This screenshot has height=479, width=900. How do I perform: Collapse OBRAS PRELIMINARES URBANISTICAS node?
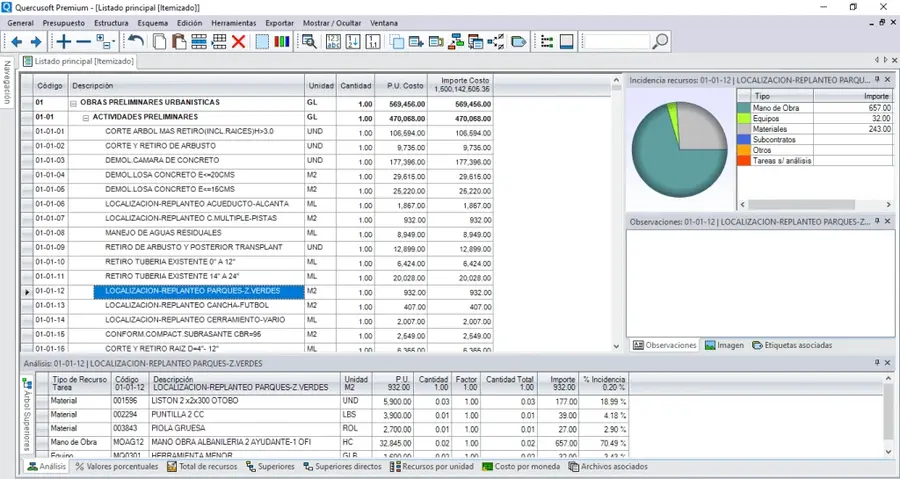click(x=73, y=103)
